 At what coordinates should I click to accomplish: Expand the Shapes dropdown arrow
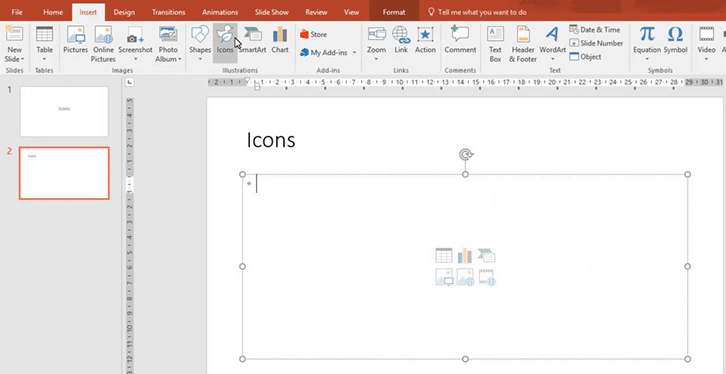tap(200, 59)
